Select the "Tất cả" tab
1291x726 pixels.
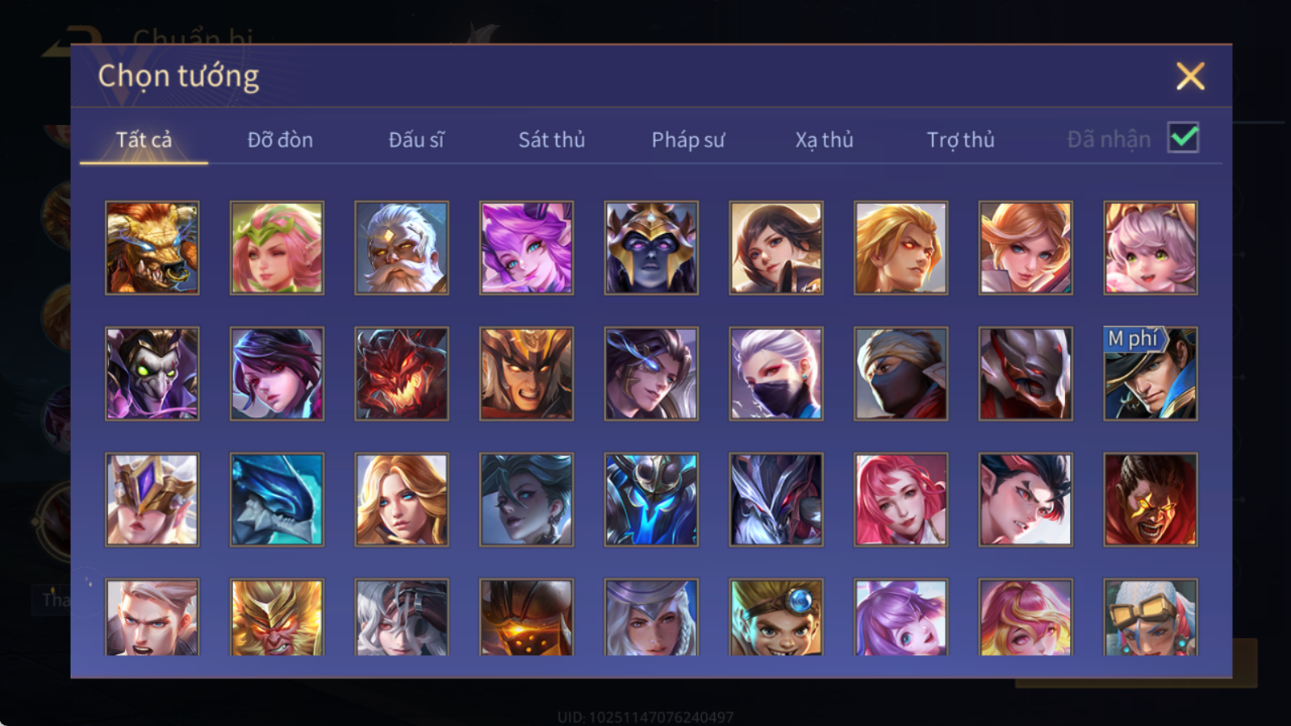(x=144, y=140)
